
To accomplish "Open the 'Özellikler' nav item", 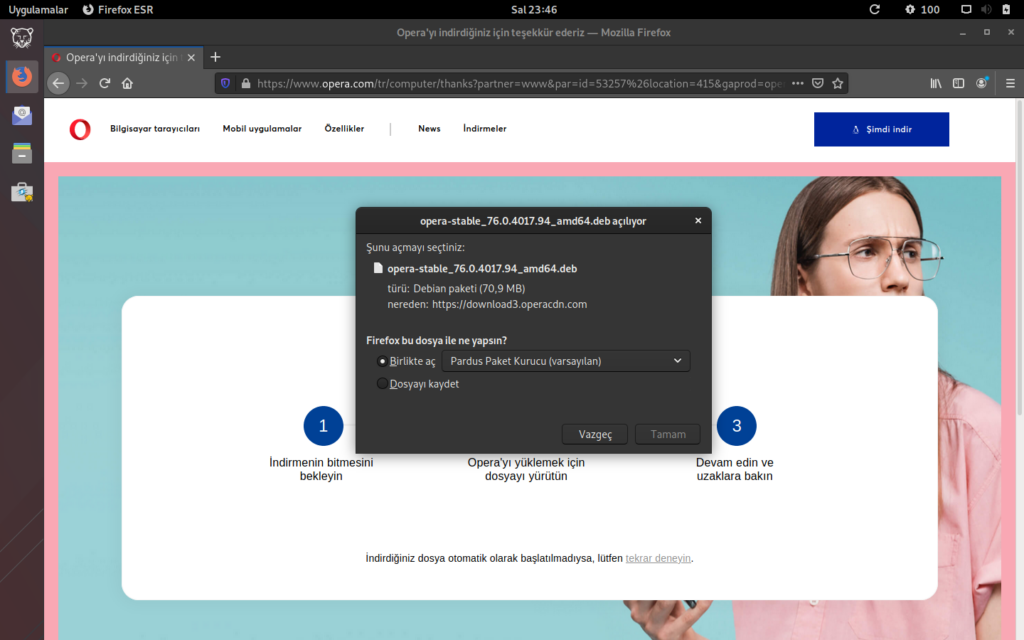I will (x=344, y=129).
